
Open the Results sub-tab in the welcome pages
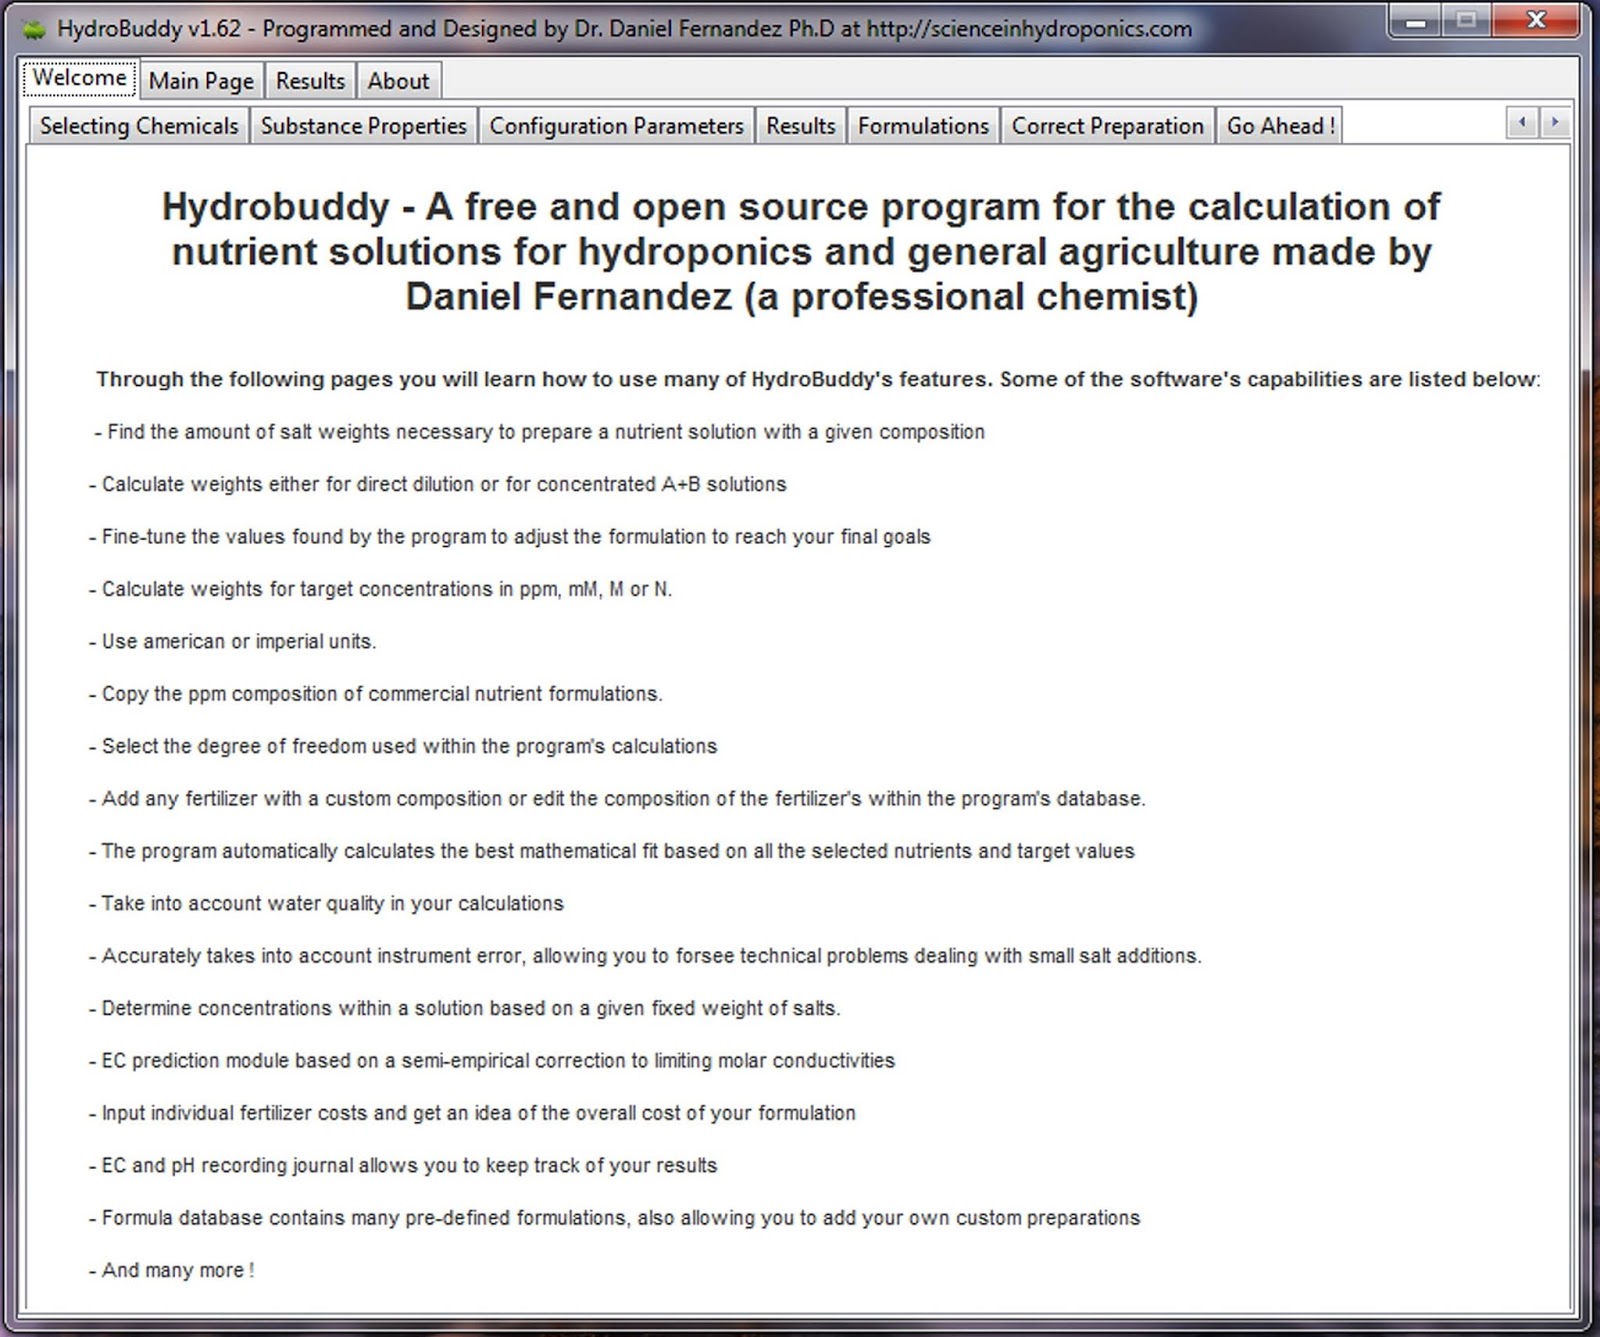point(801,126)
